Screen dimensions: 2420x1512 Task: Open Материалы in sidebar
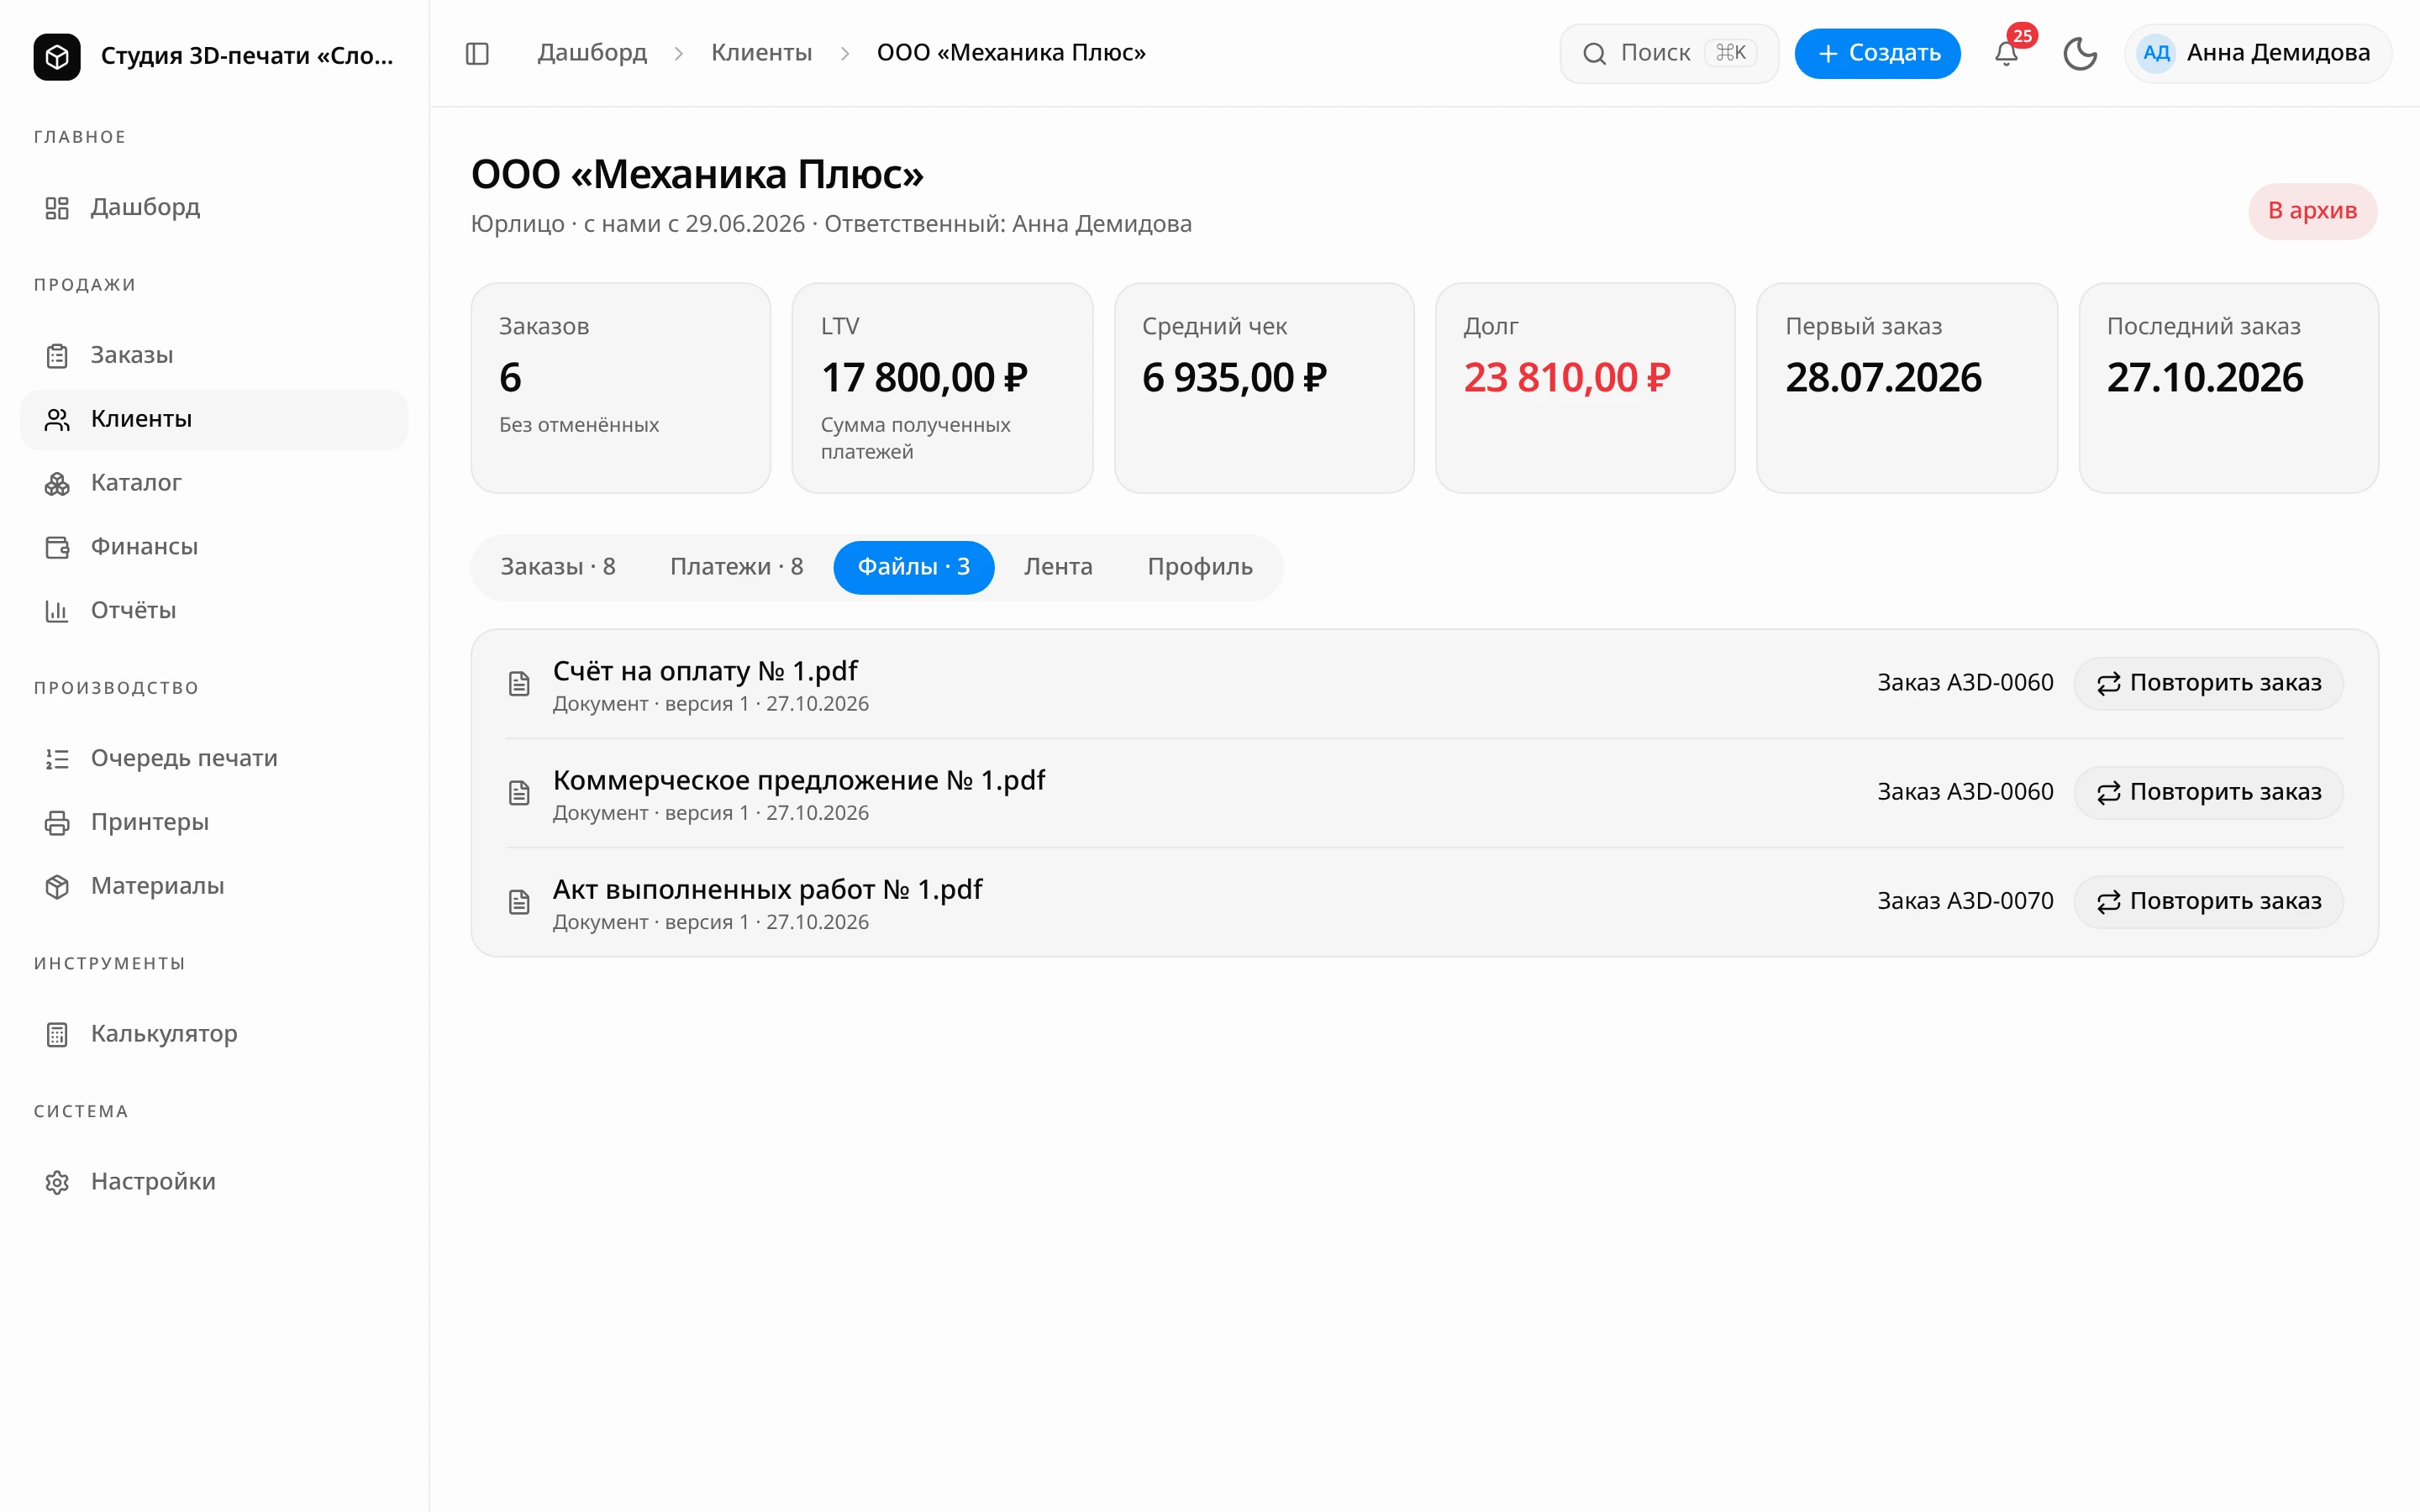(214, 886)
